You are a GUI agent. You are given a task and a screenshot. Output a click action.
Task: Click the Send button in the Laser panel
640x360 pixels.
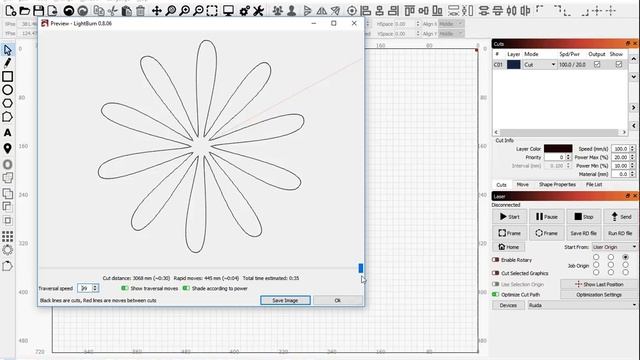[x=621, y=217]
